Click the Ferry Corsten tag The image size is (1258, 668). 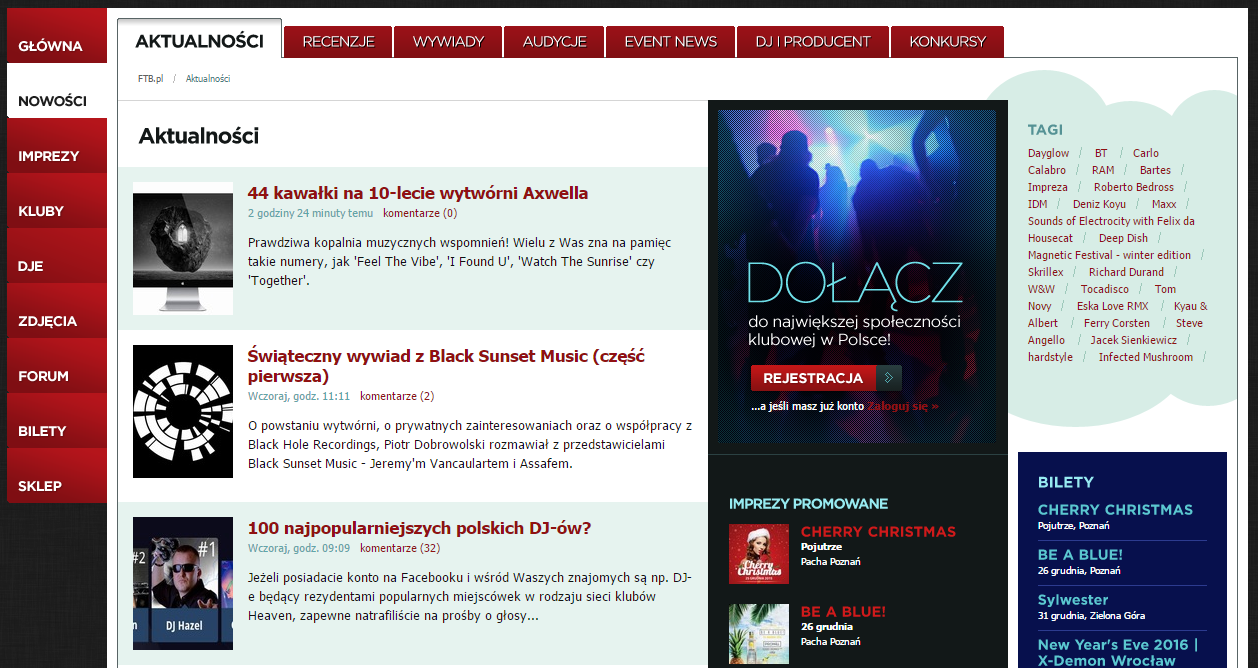[1116, 323]
